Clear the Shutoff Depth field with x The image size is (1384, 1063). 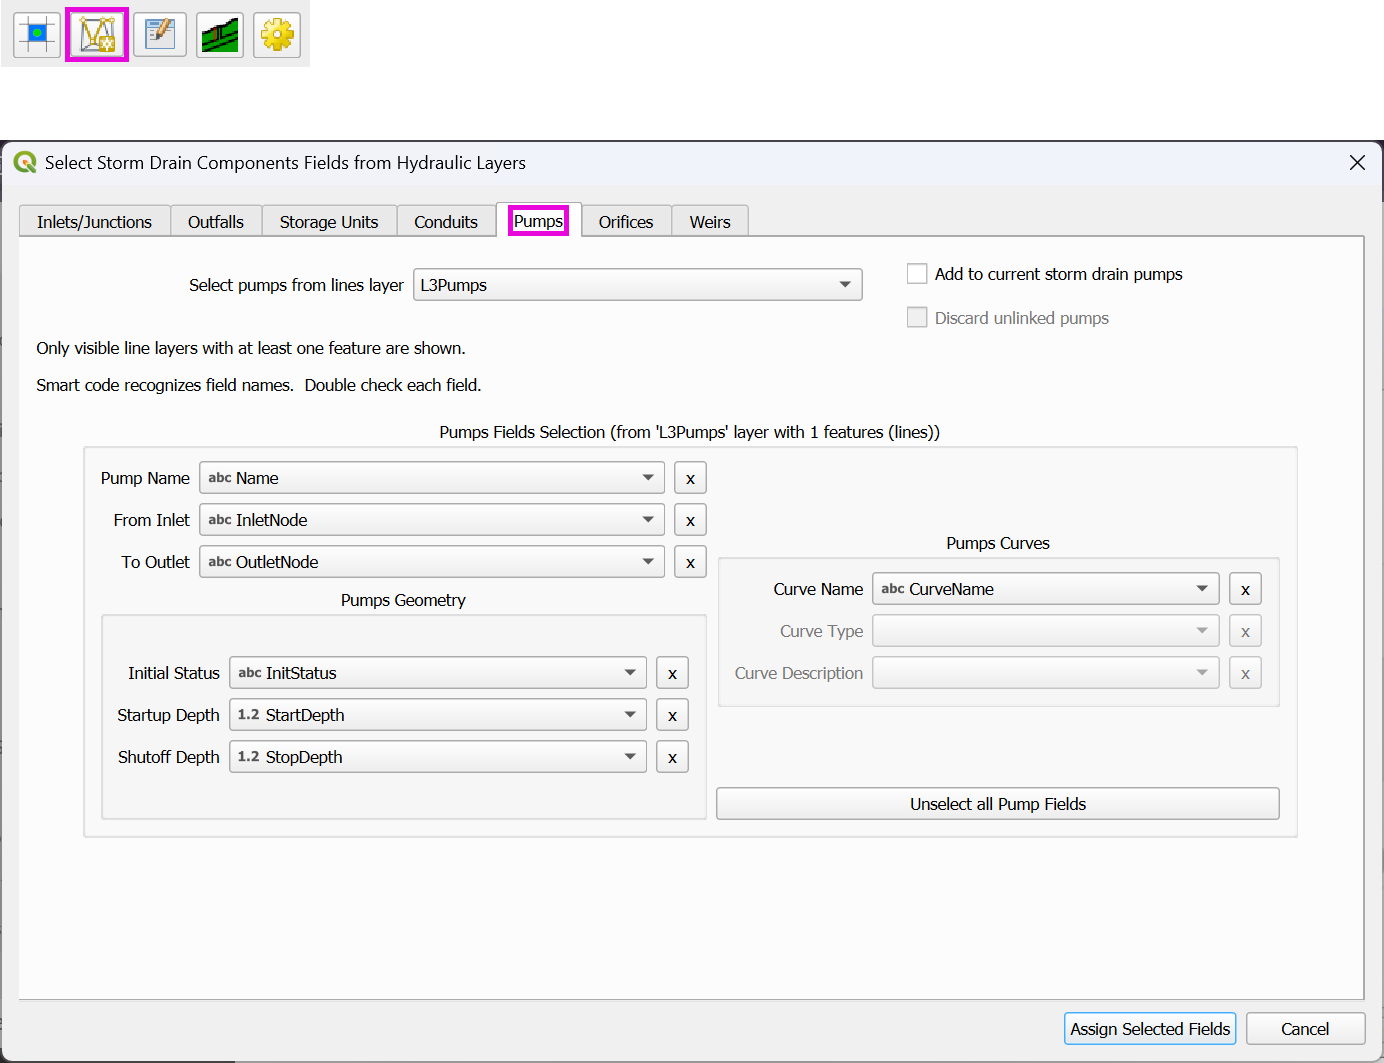pyautogui.click(x=672, y=757)
